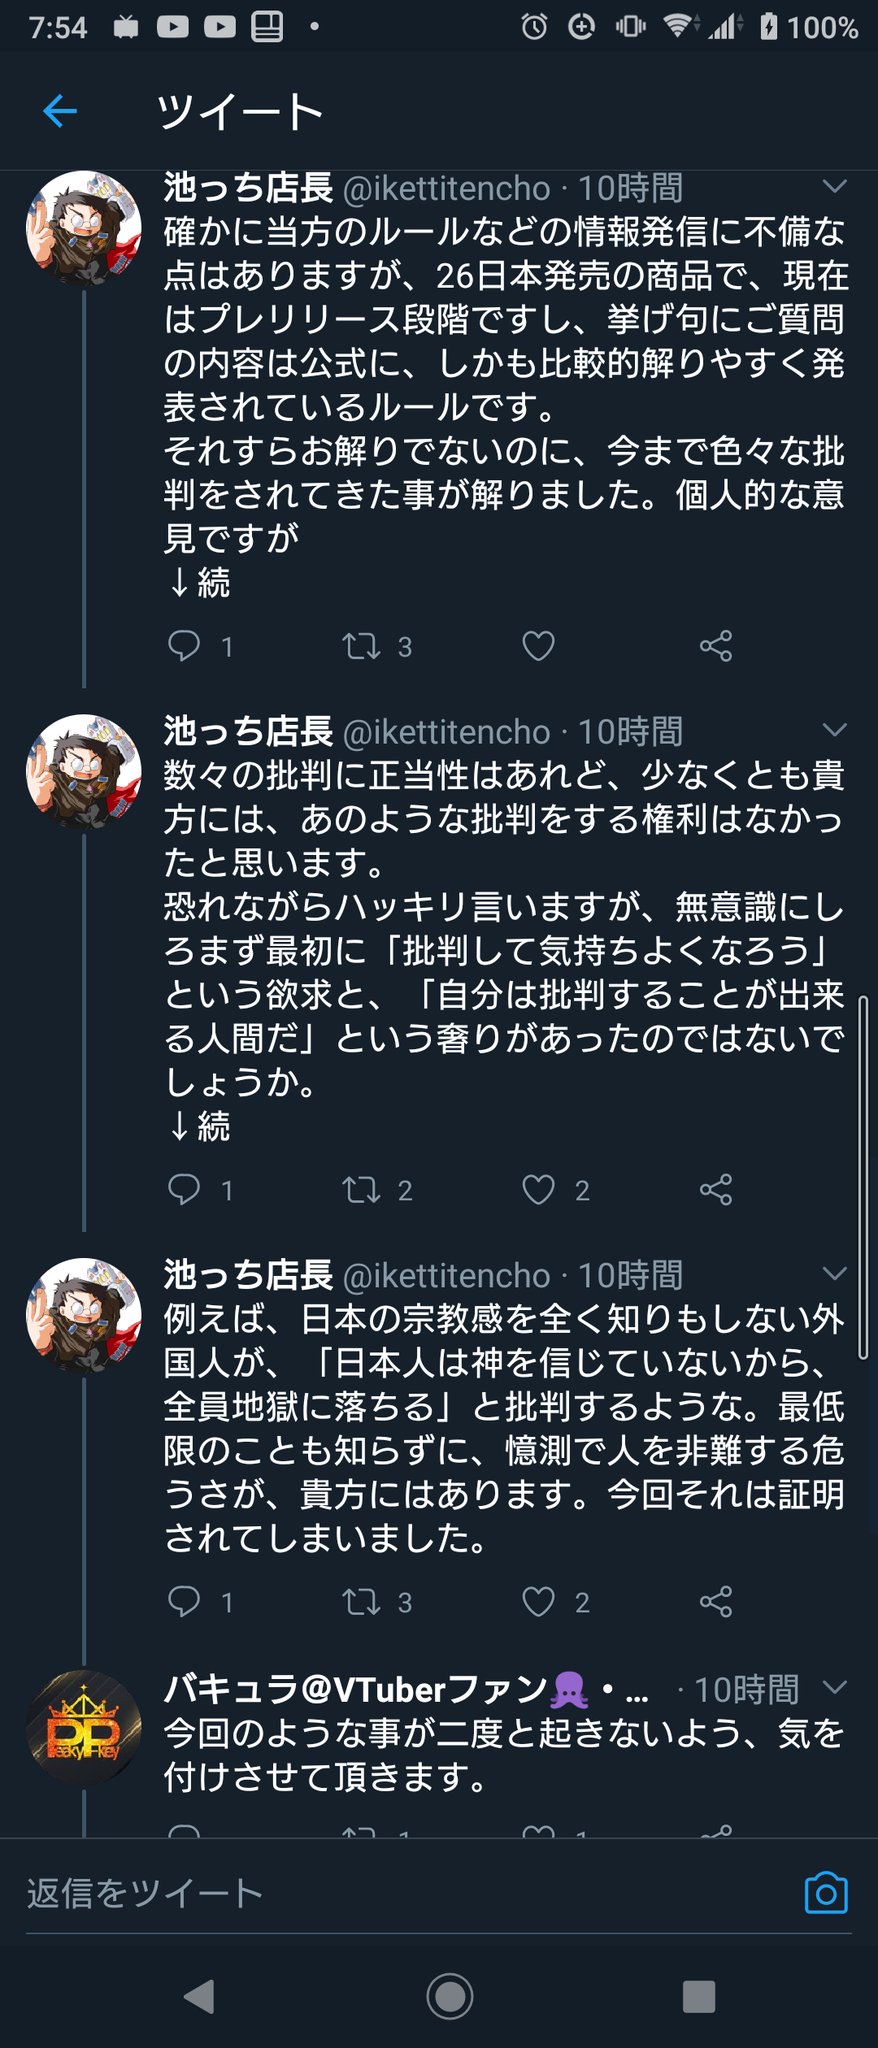Screen dimensions: 878x2048
Task: Retweet the first 池っち店長 tweet
Action: pyautogui.click(x=361, y=646)
